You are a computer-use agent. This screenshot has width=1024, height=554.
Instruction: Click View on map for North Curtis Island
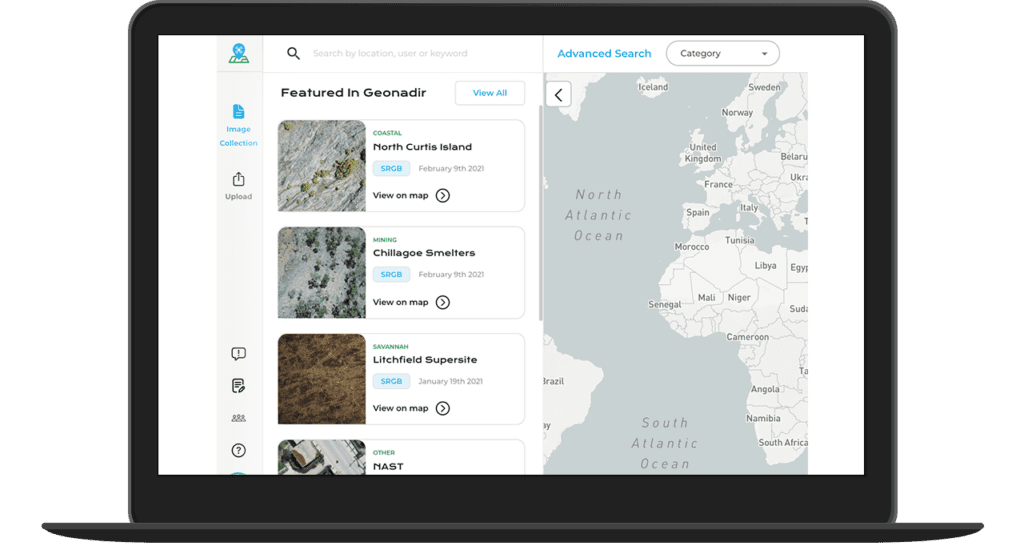click(x=400, y=195)
